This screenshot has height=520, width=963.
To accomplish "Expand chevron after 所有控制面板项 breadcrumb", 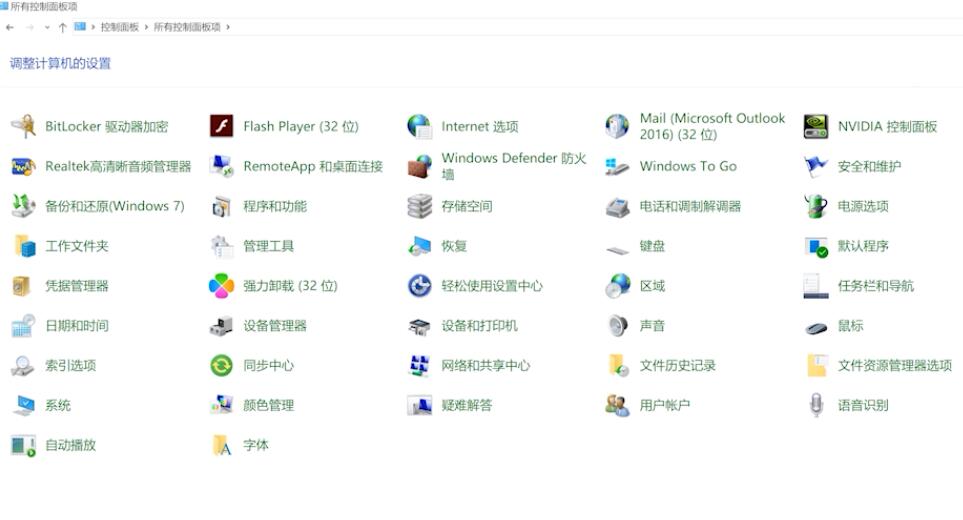I will [x=228, y=27].
